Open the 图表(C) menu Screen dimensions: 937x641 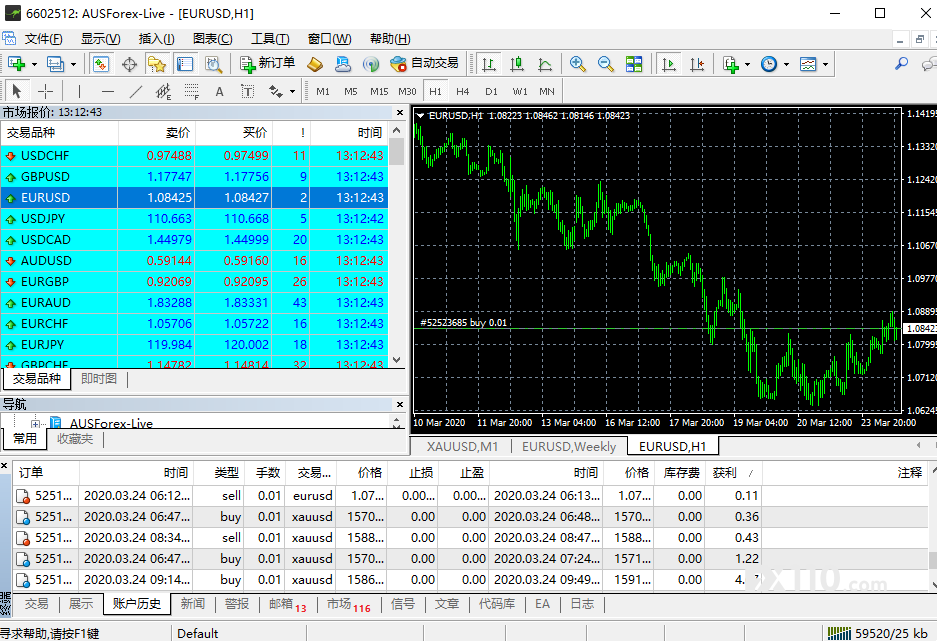[213, 39]
